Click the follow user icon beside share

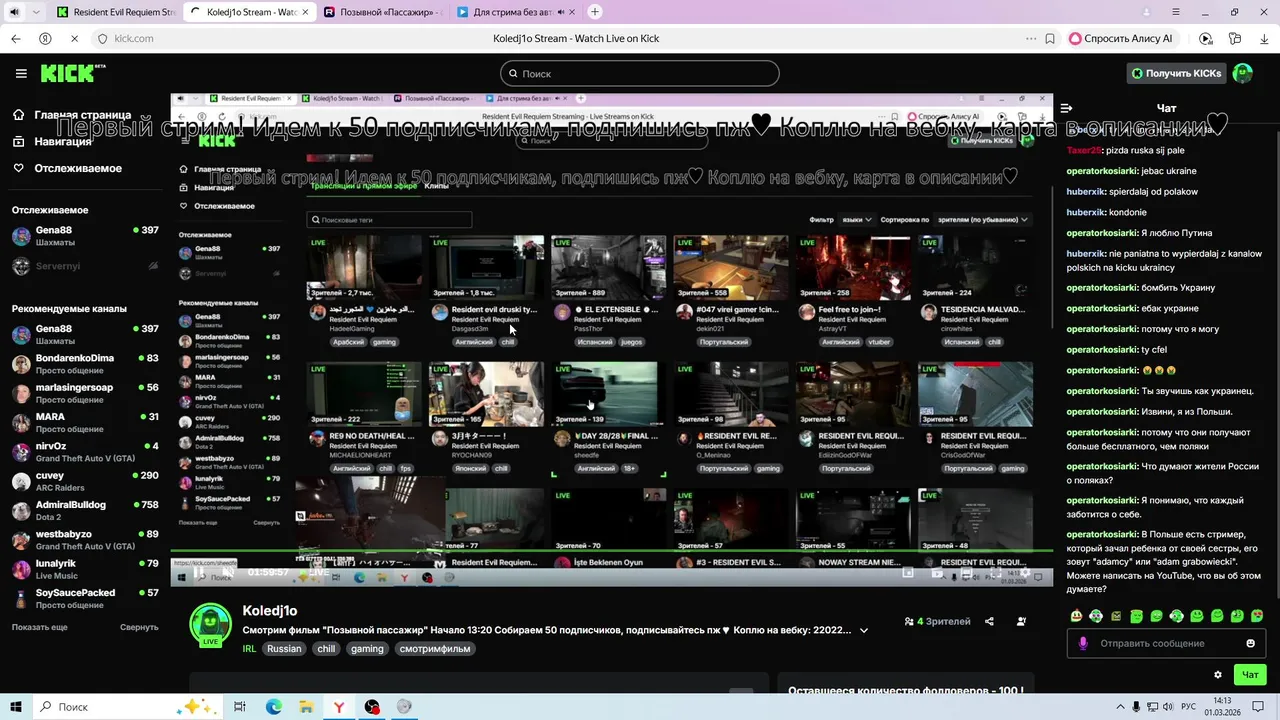[1021, 621]
